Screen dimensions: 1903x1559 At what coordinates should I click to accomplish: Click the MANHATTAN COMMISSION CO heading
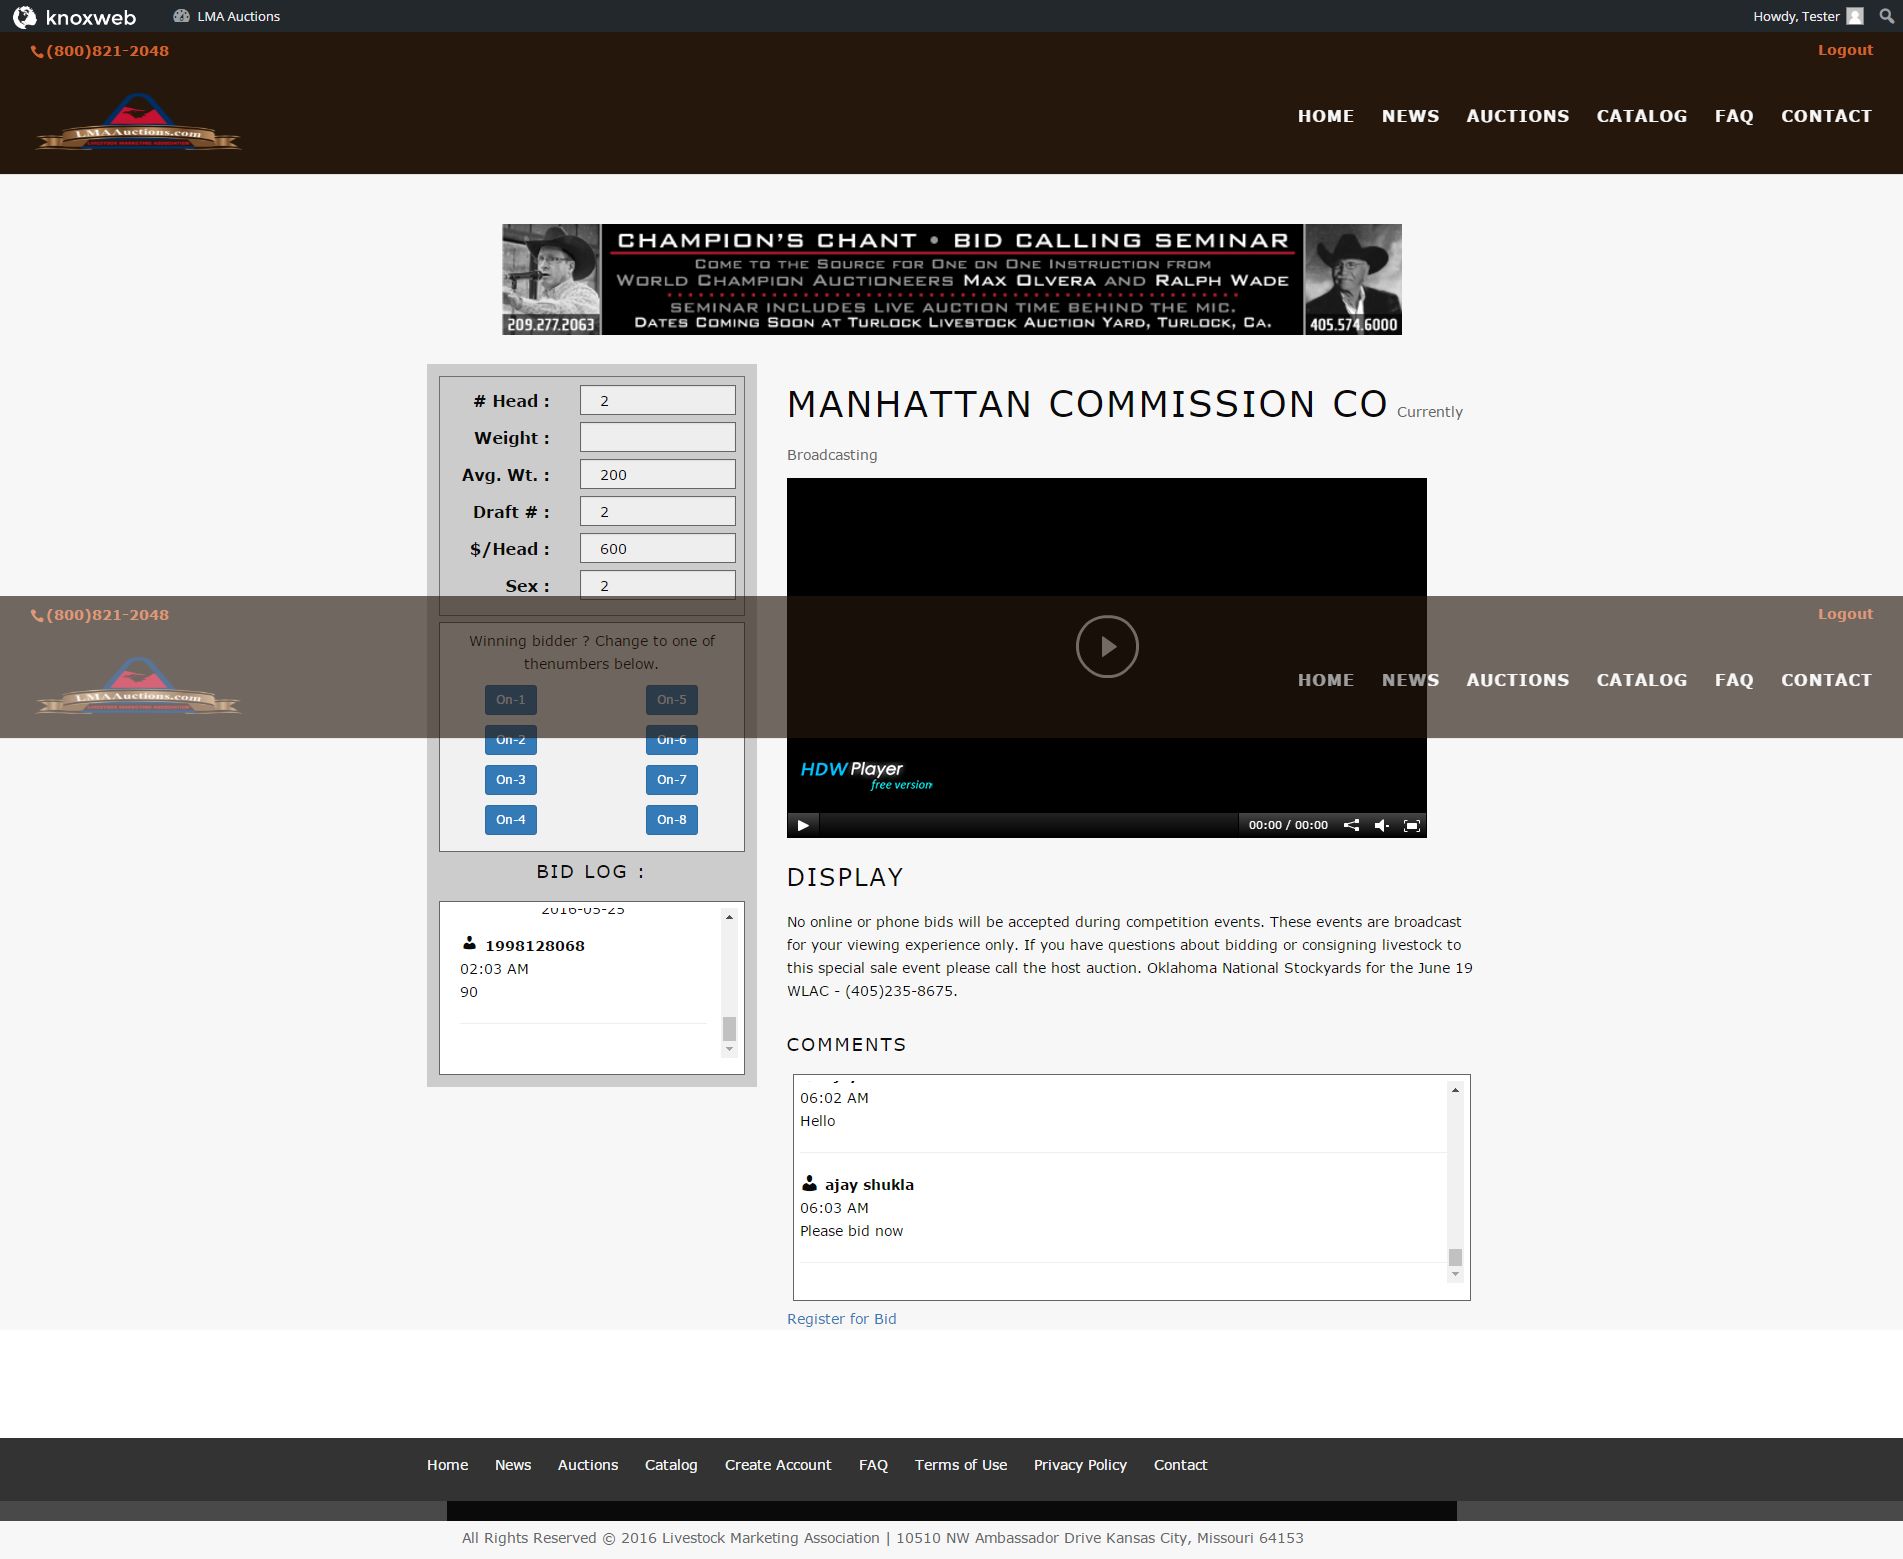tap(1087, 404)
